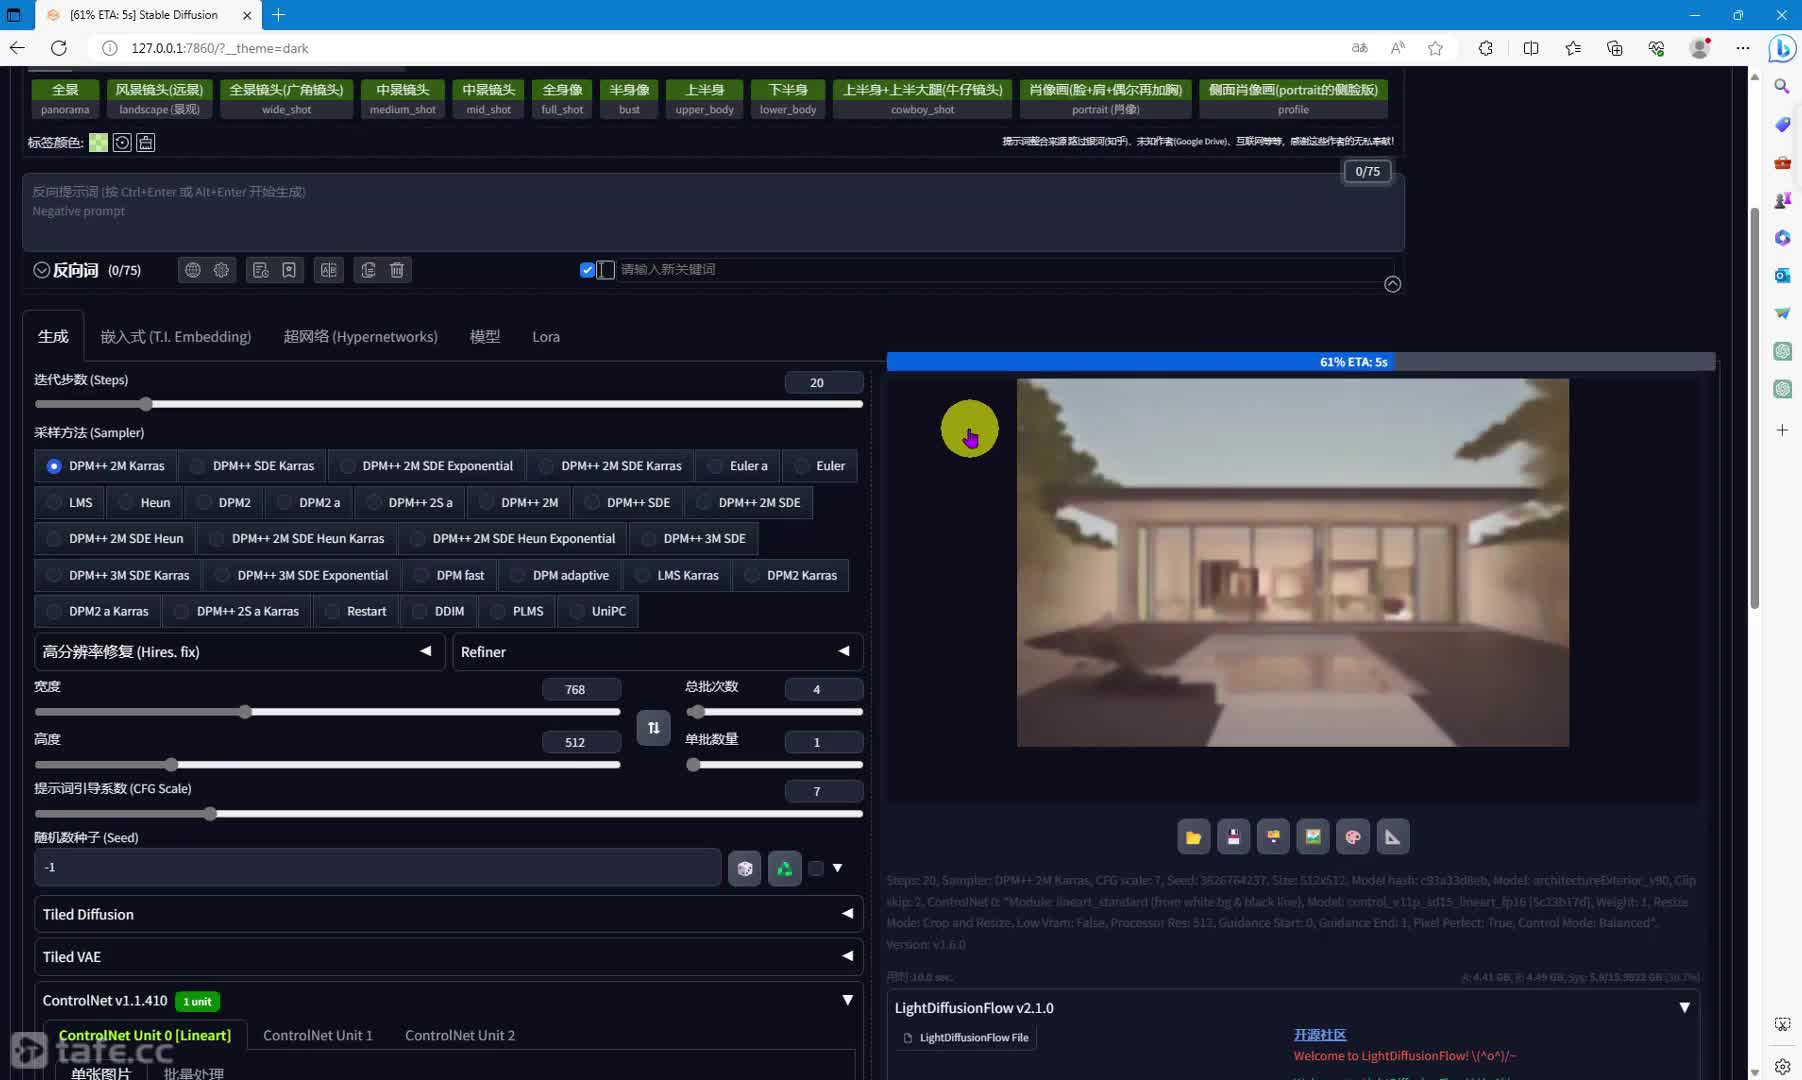The image size is (1802, 1080).
Task: Switch to ControlNet Unit 1 tab
Action: pyautogui.click(x=318, y=1035)
